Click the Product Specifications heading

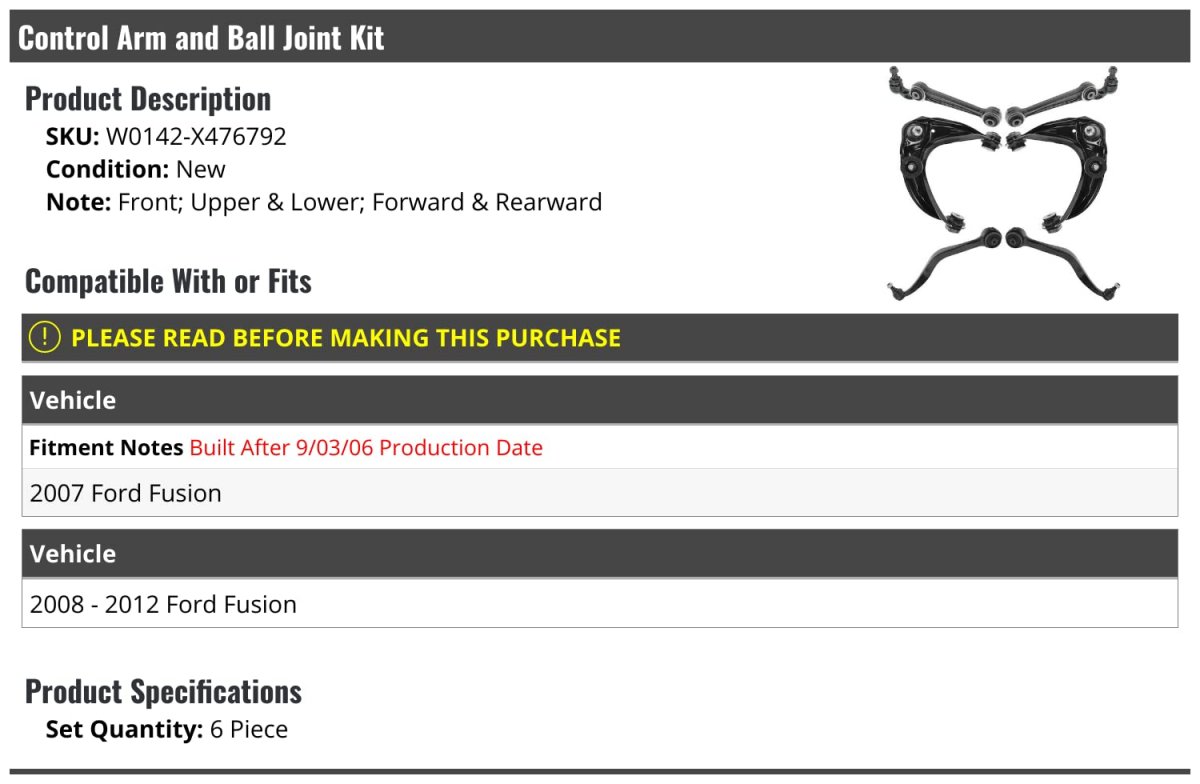[163, 691]
